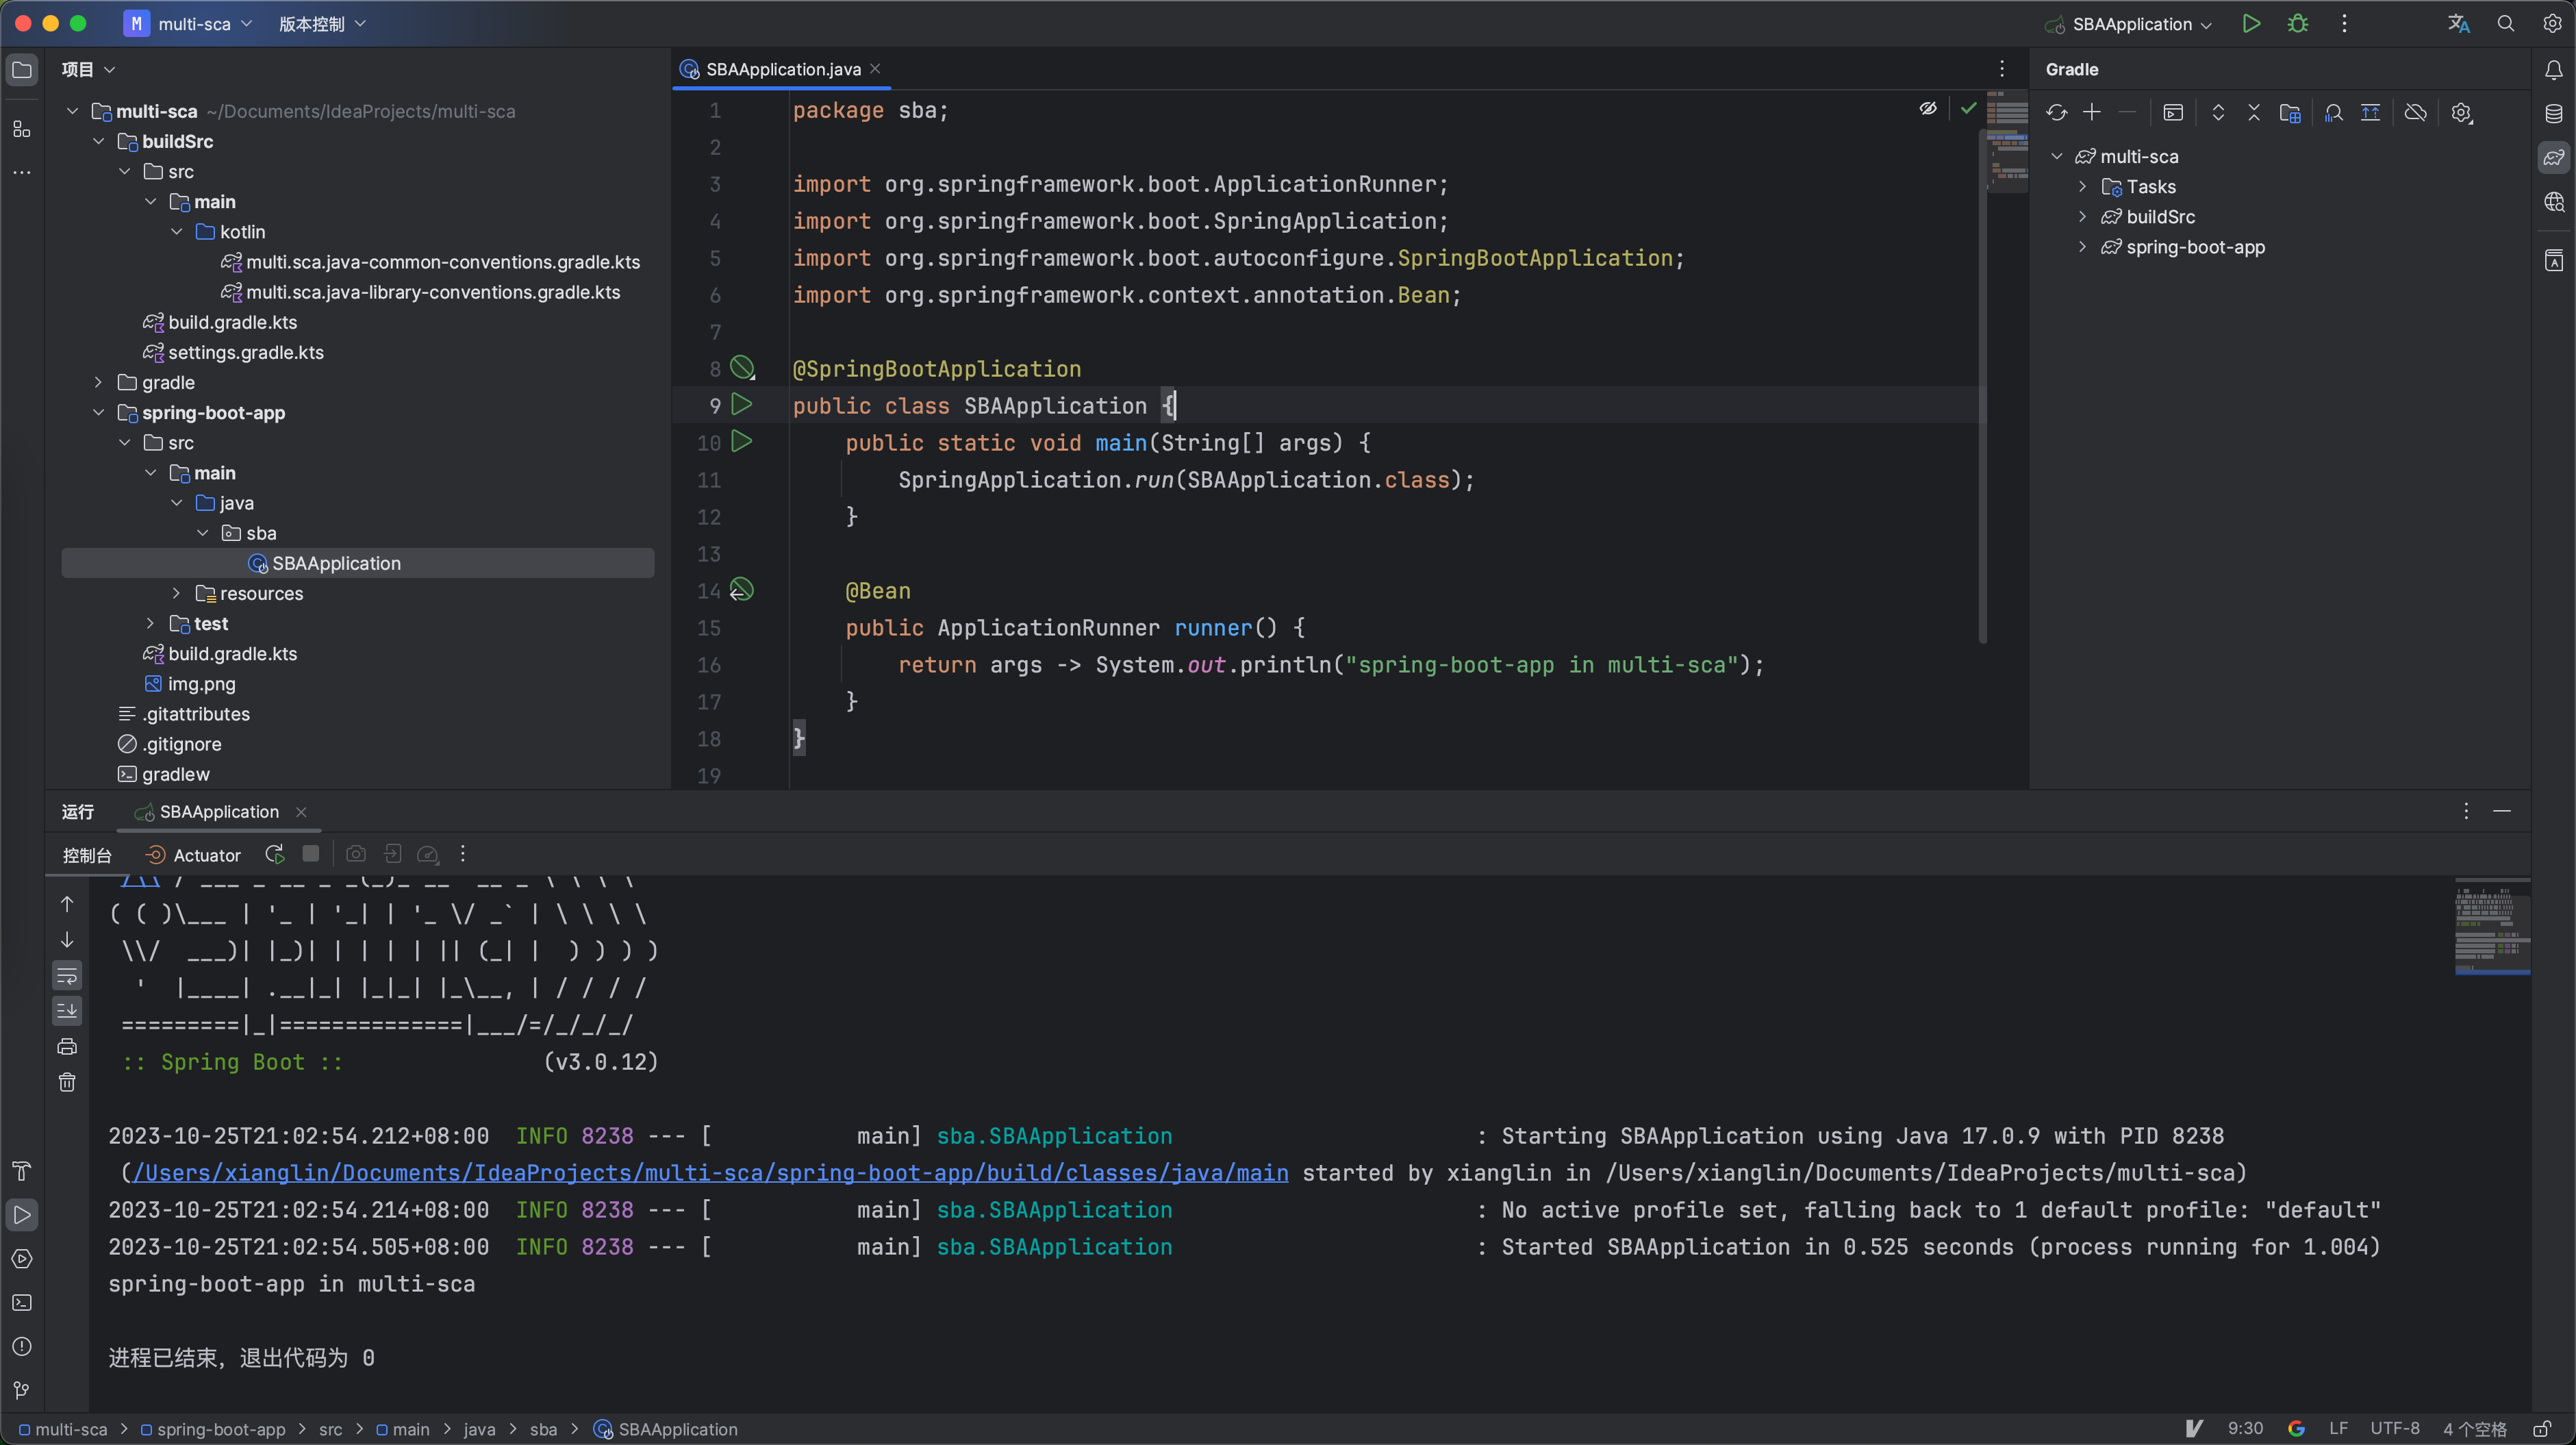Toggle soft-wrap in the console
2576x1445 pixels.
pos(67,976)
